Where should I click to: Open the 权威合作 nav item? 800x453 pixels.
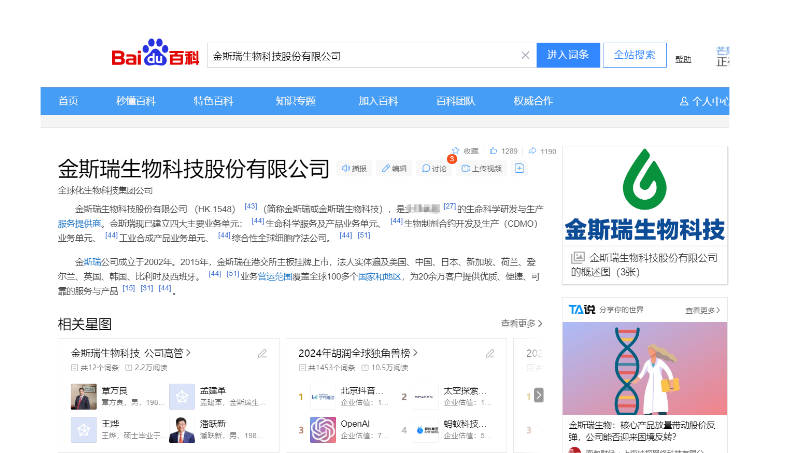click(x=533, y=101)
